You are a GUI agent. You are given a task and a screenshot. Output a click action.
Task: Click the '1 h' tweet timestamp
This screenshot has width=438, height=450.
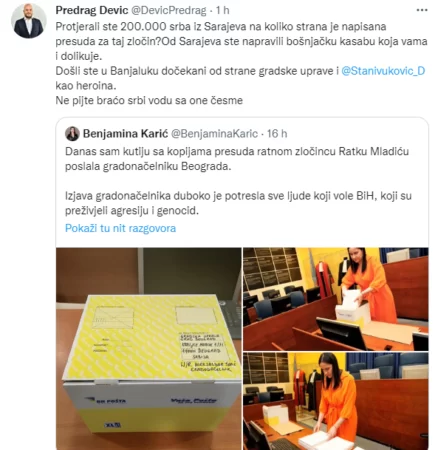pyautogui.click(x=222, y=10)
